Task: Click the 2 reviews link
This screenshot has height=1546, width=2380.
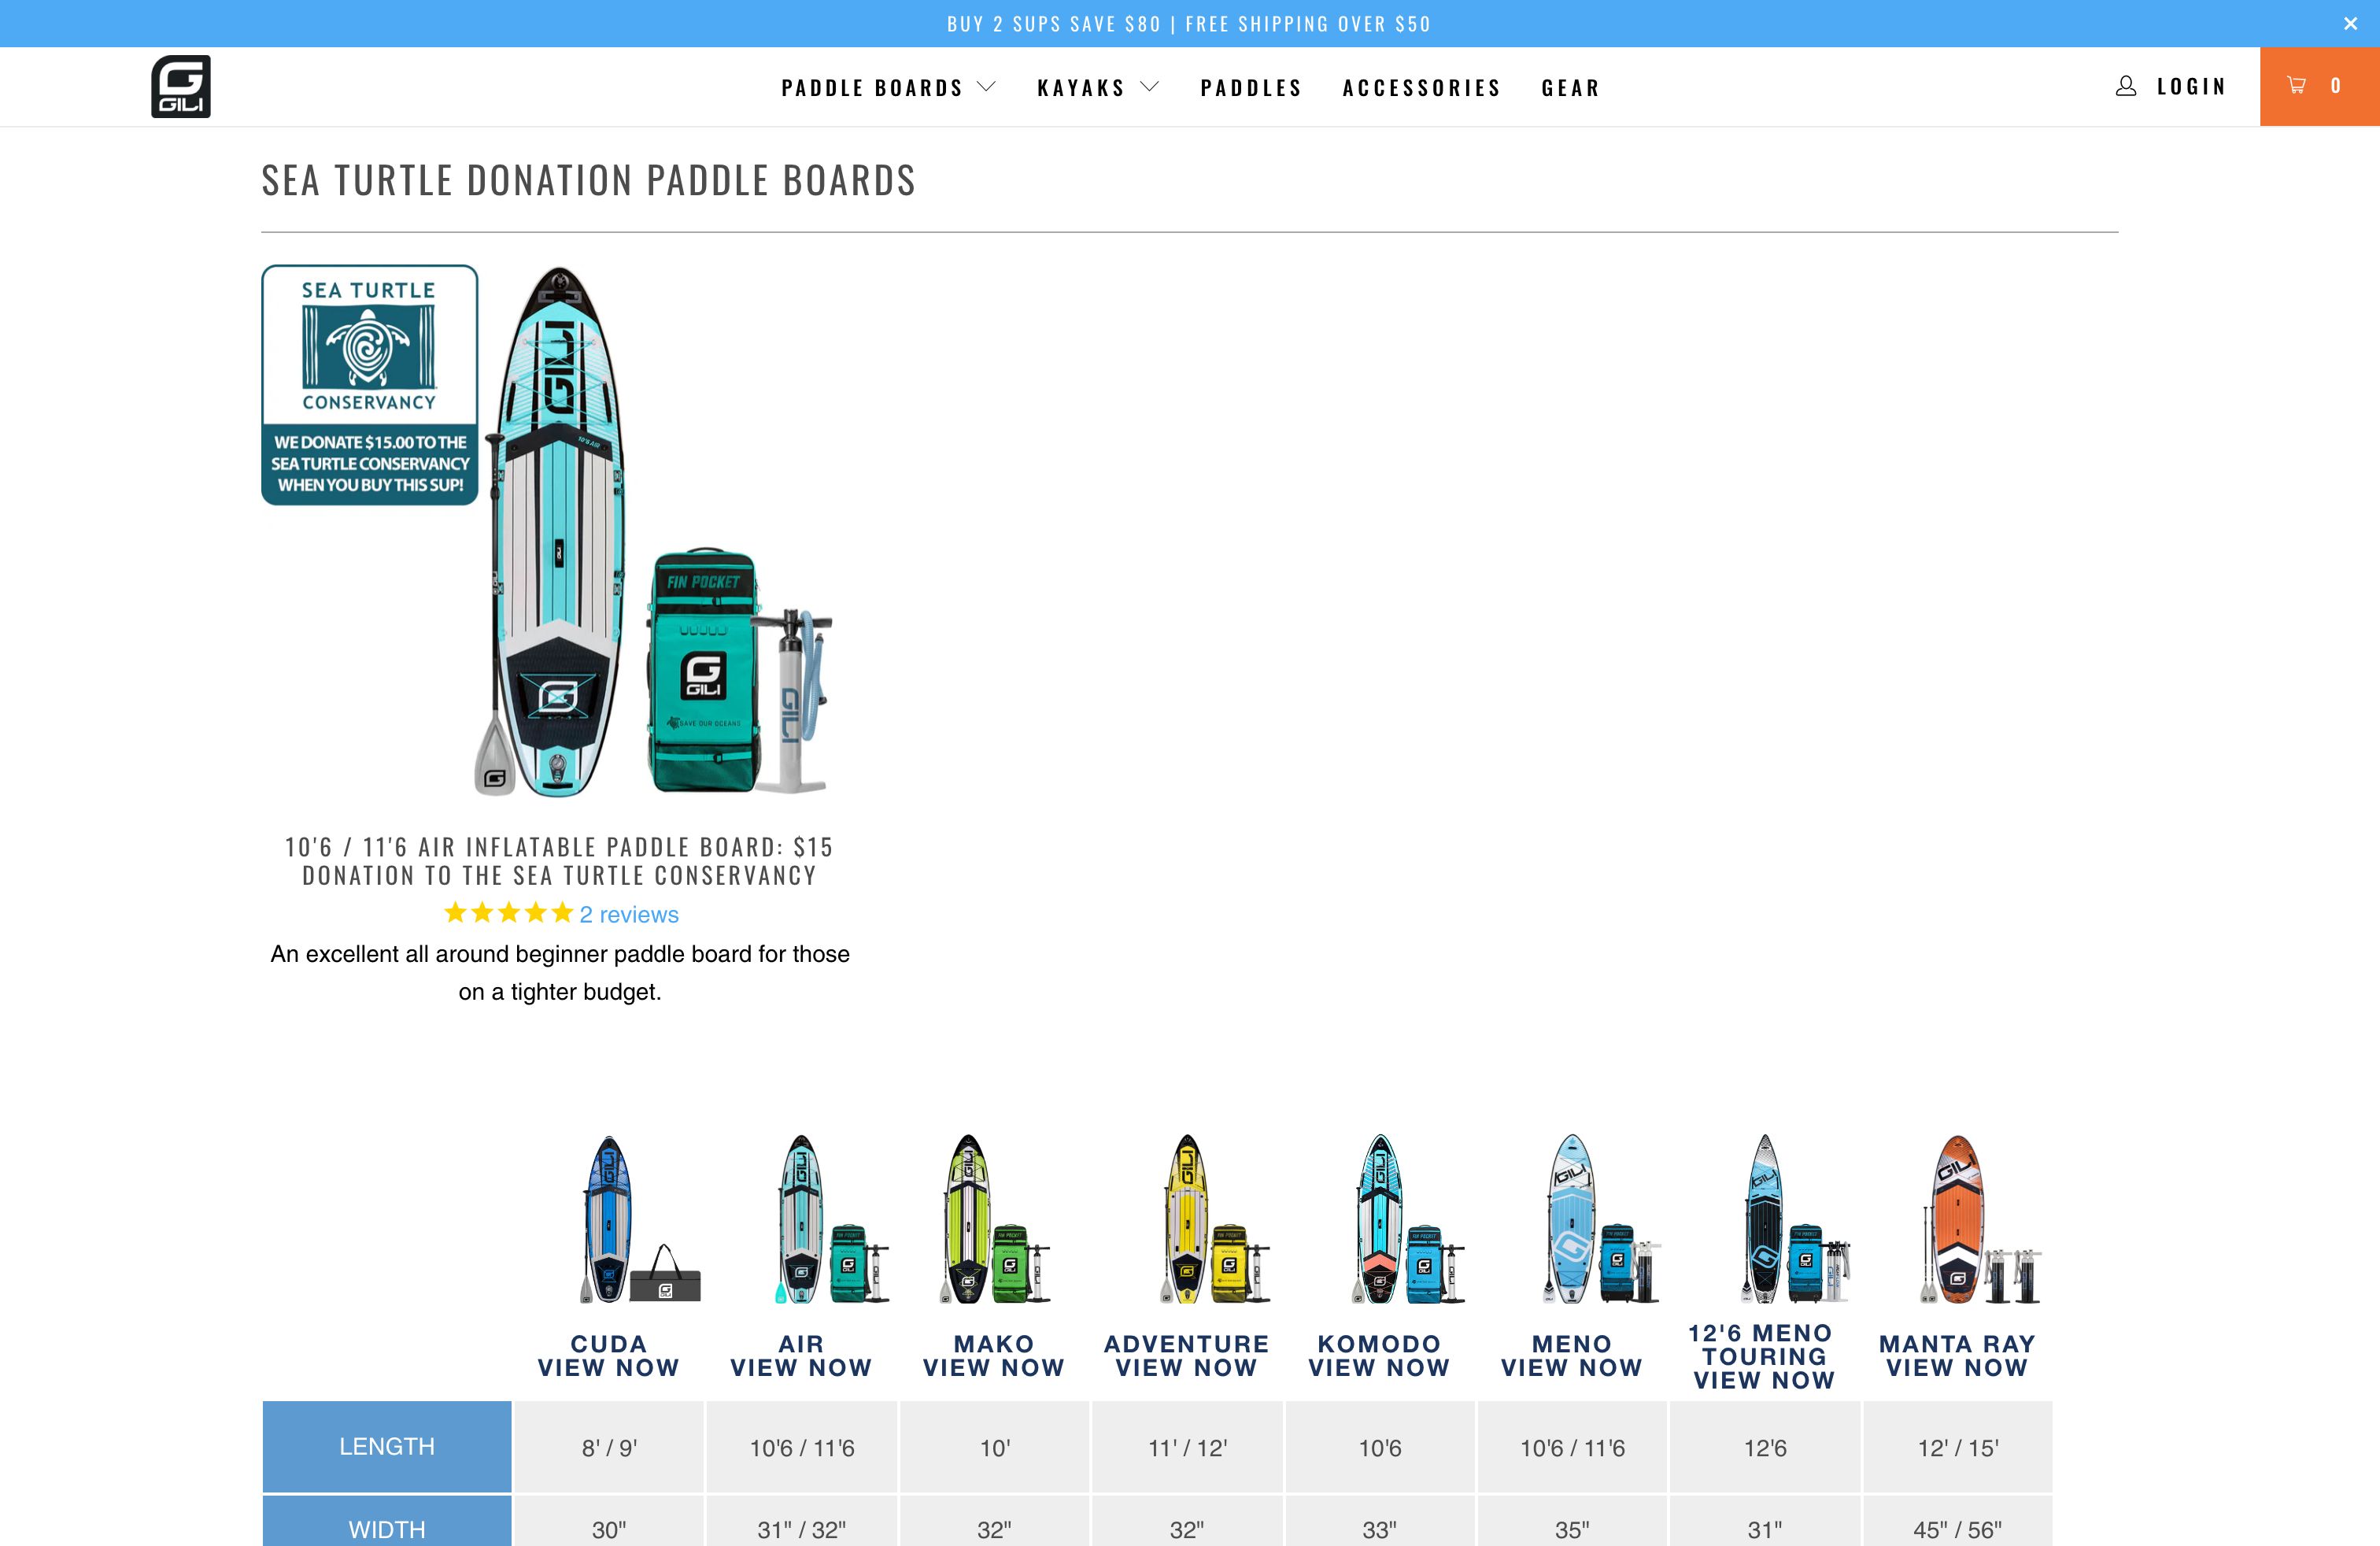Action: pyautogui.click(x=628, y=913)
